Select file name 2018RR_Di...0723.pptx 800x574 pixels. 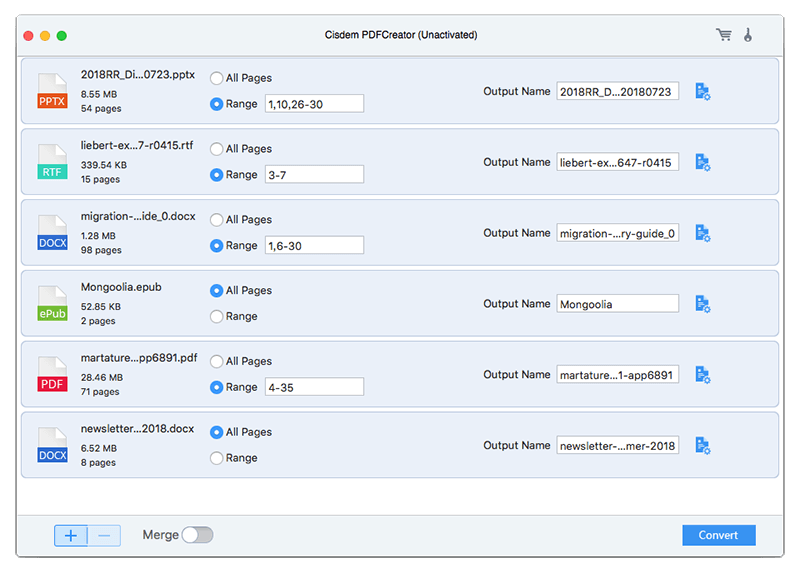click(138, 75)
